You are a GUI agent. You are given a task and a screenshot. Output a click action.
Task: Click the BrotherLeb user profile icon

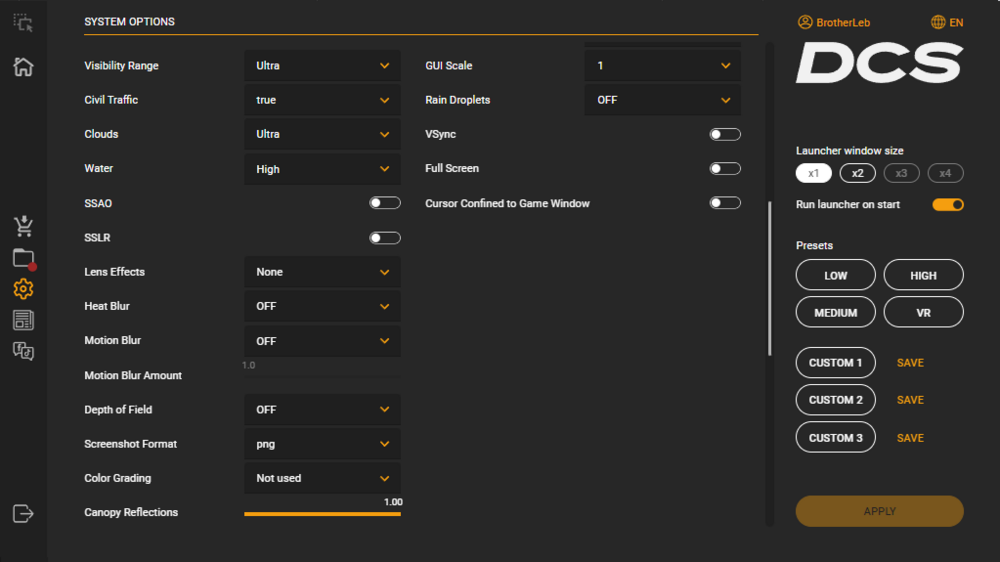805,22
